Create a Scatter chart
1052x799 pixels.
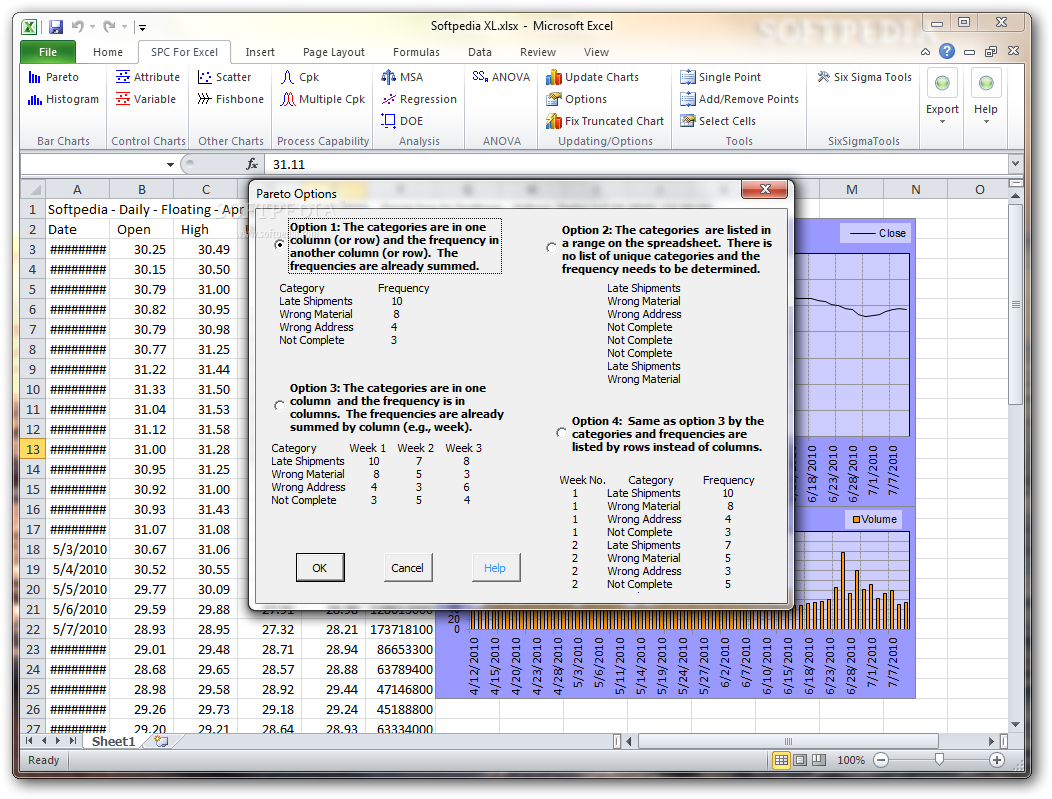[x=224, y=77]
